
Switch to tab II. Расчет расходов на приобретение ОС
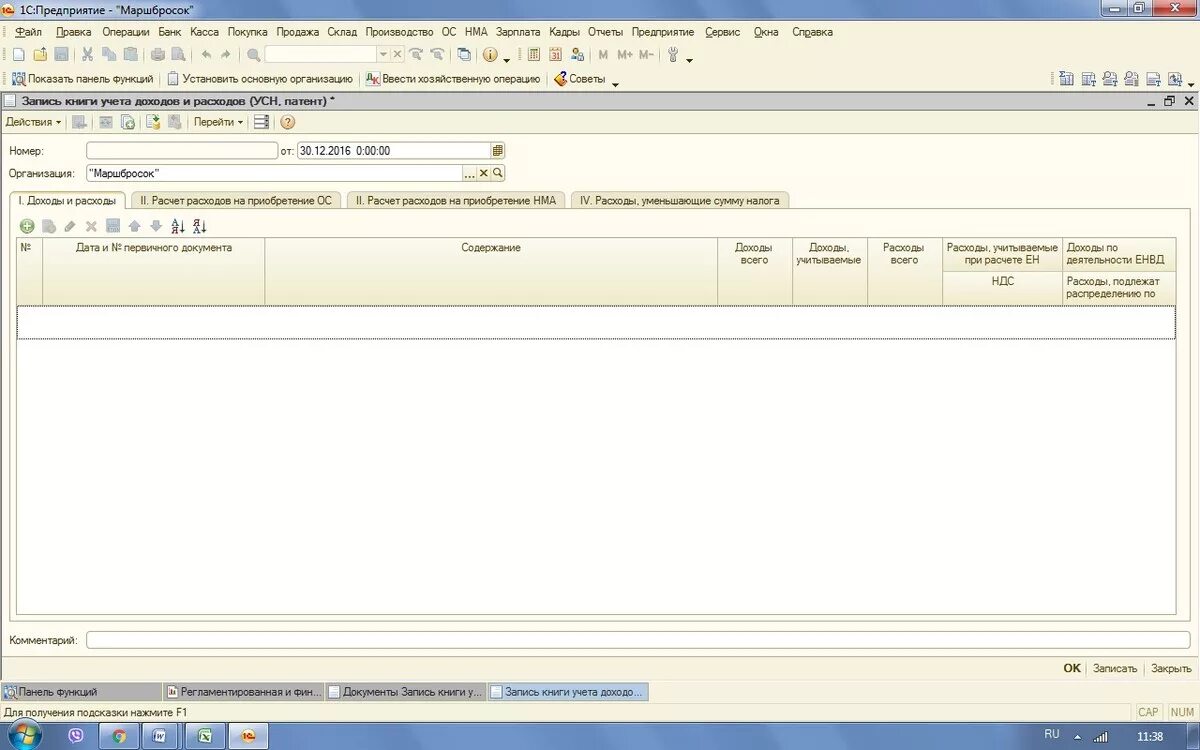coord(236,200)
